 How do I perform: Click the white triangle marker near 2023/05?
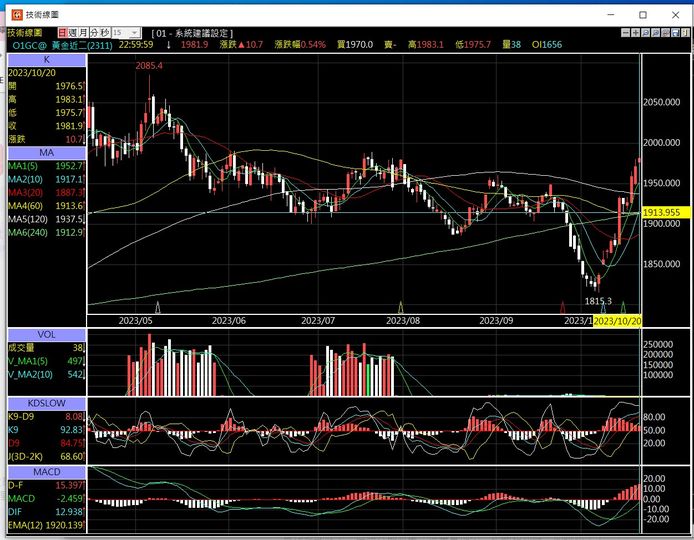(x=158, y=308)
